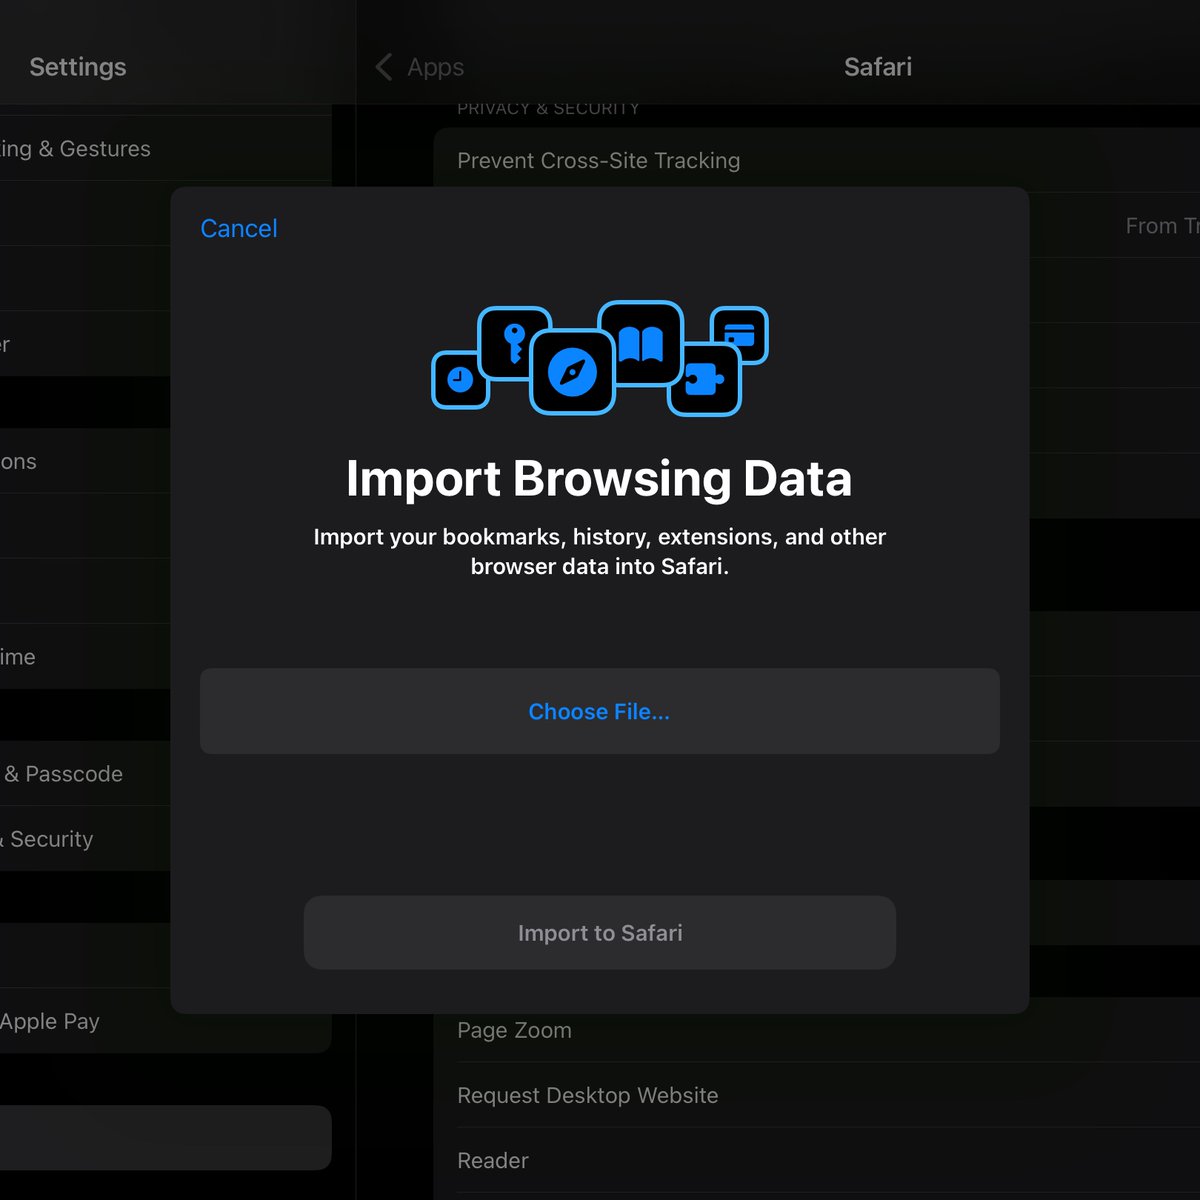Select the credit card icon in the graphic

741,335
